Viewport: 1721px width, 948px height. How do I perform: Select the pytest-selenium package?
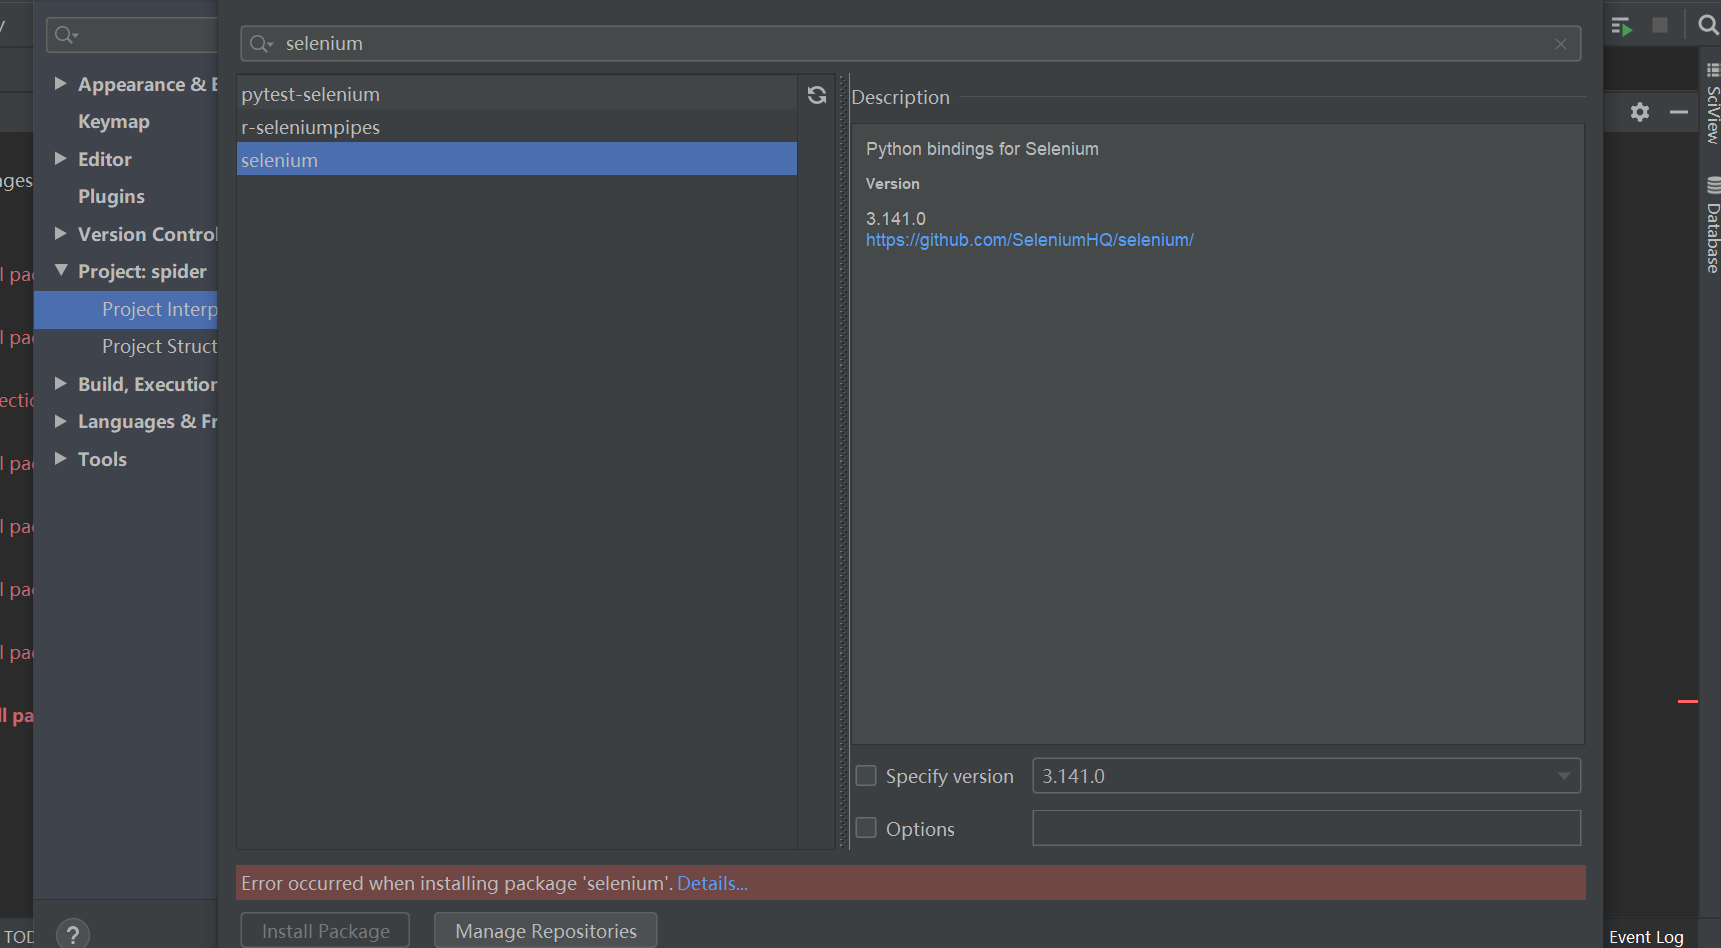[517, 94]
